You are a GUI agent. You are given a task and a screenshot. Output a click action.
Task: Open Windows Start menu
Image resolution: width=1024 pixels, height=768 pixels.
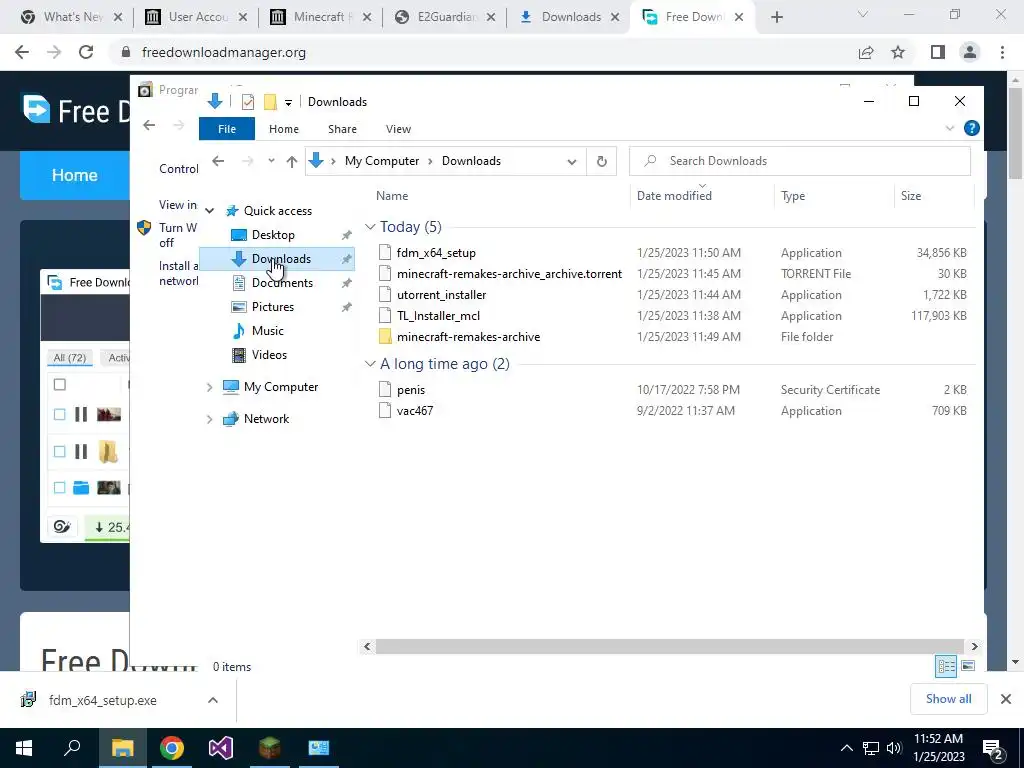point(24,748)
